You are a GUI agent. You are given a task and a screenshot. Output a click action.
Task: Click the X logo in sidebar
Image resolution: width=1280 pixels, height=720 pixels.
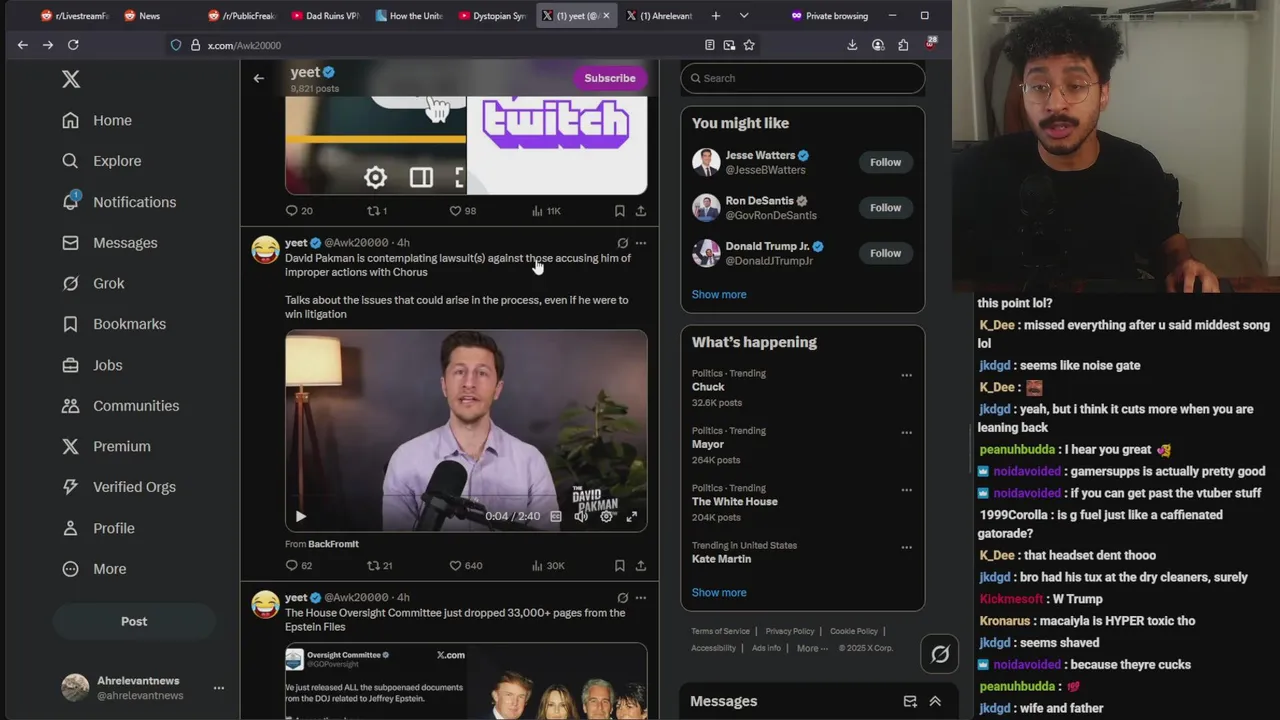(71, 79)
